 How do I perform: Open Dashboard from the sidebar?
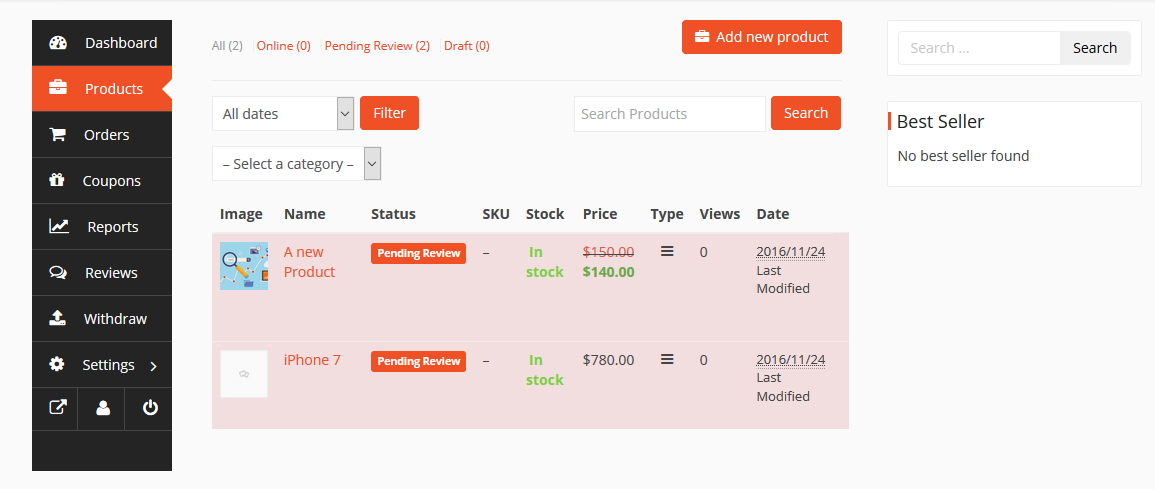(x=102, y=43)
